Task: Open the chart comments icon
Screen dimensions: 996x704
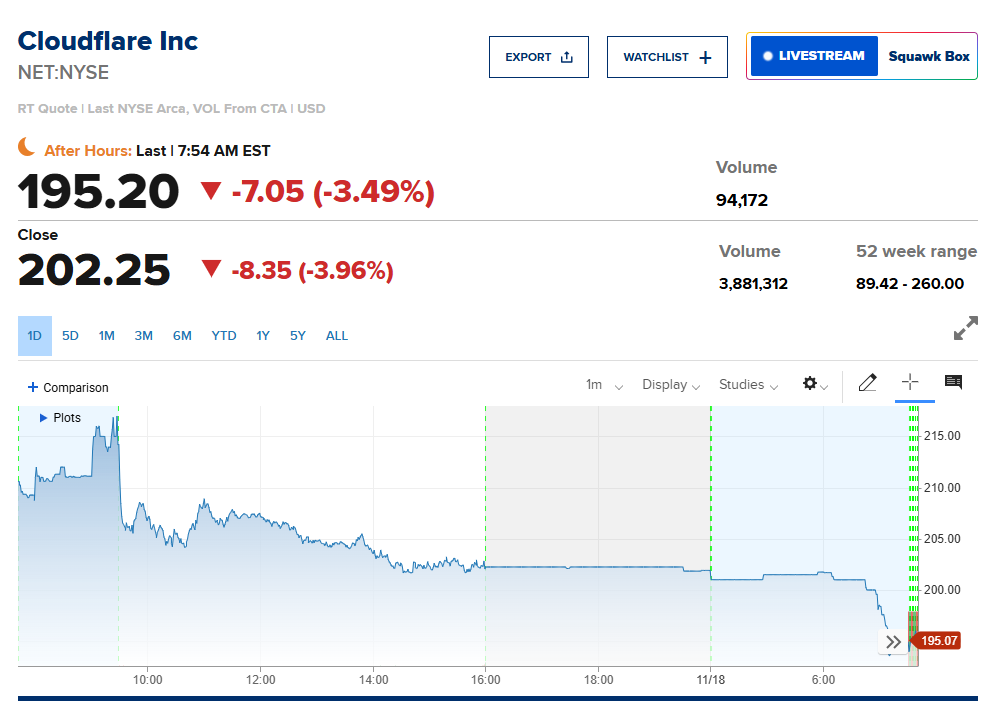Action: click(x=953, y=383)
